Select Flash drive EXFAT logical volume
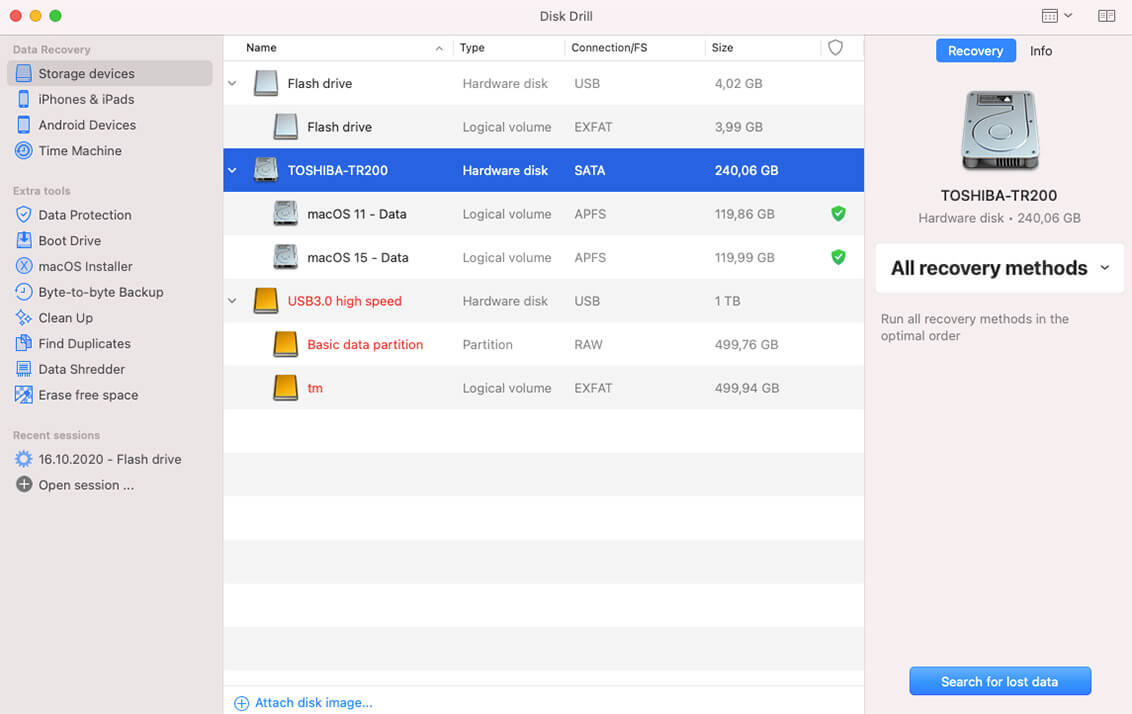This screenshot has height=714, width=1132. (x=544, y=127)
